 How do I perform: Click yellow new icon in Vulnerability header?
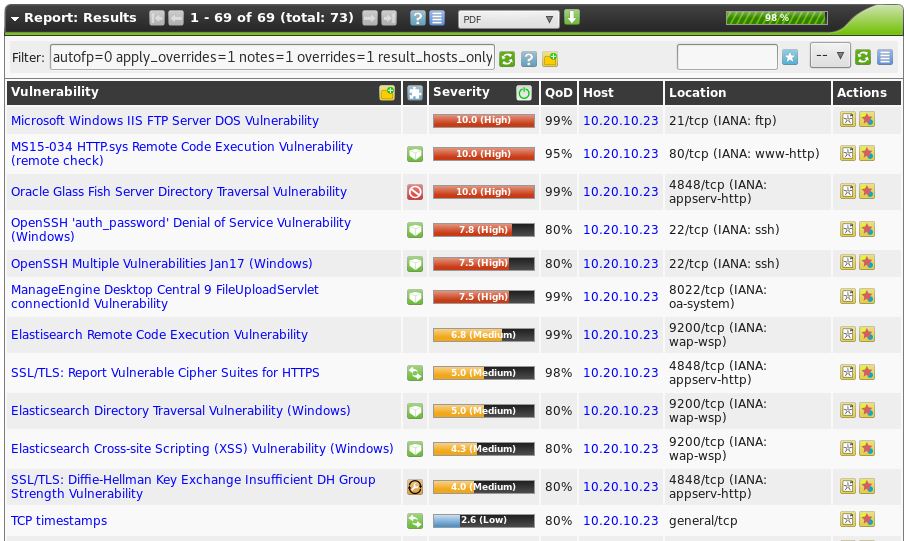[387, 93]
